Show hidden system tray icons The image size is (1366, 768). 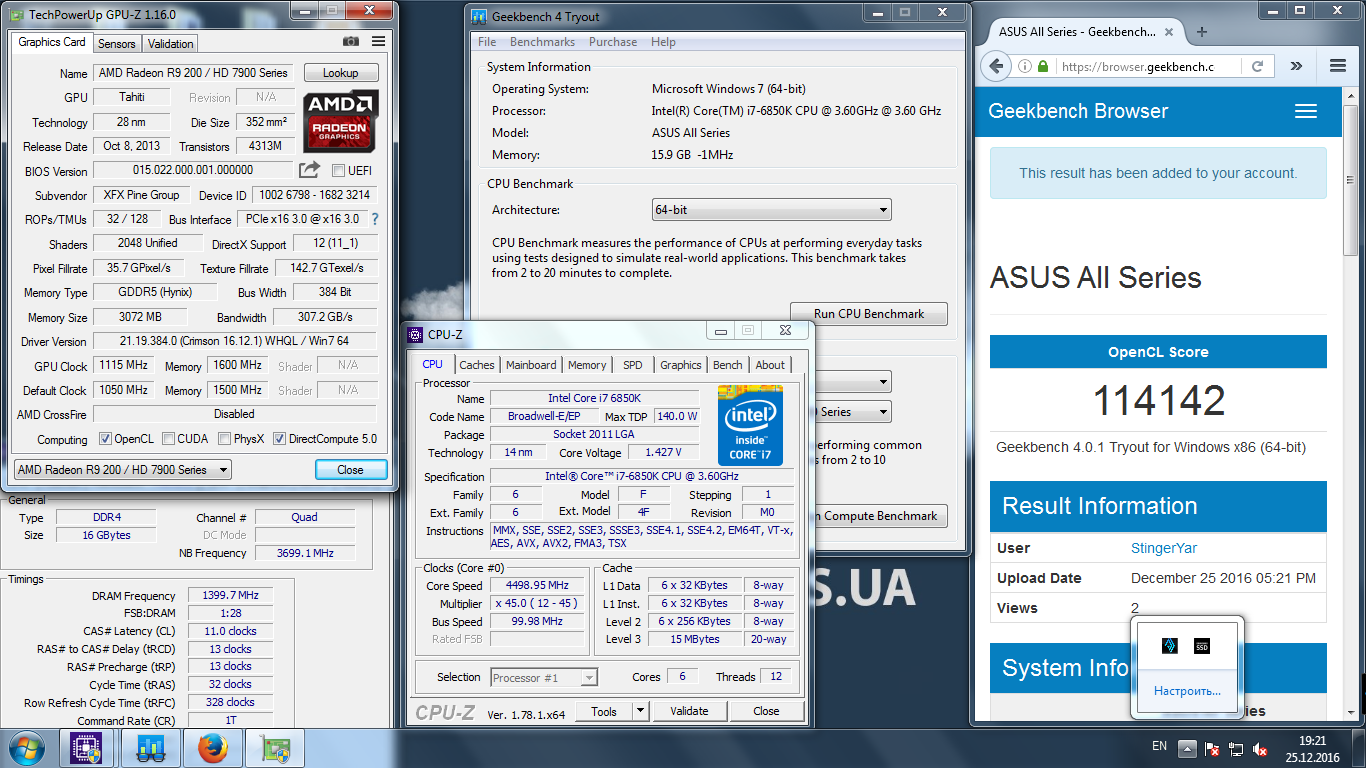(1187, 748)
